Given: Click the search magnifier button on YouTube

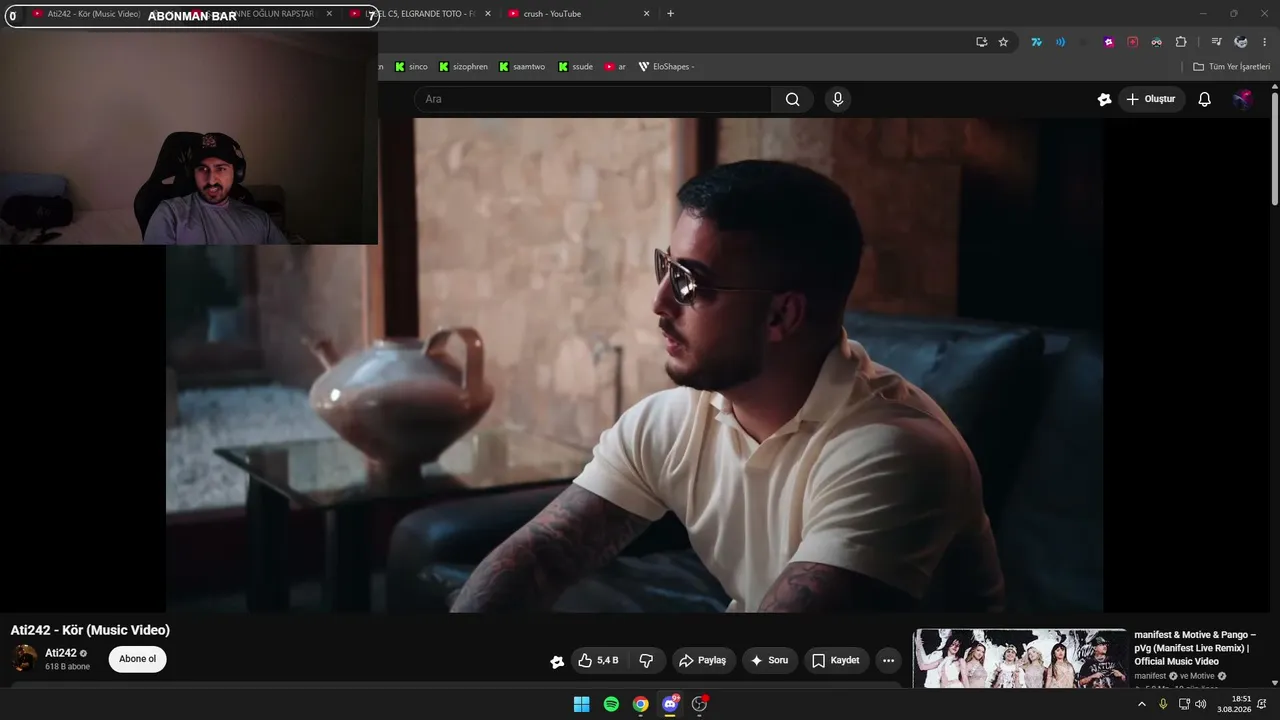Looking at the screenshot, I should [x=792, y=99].
